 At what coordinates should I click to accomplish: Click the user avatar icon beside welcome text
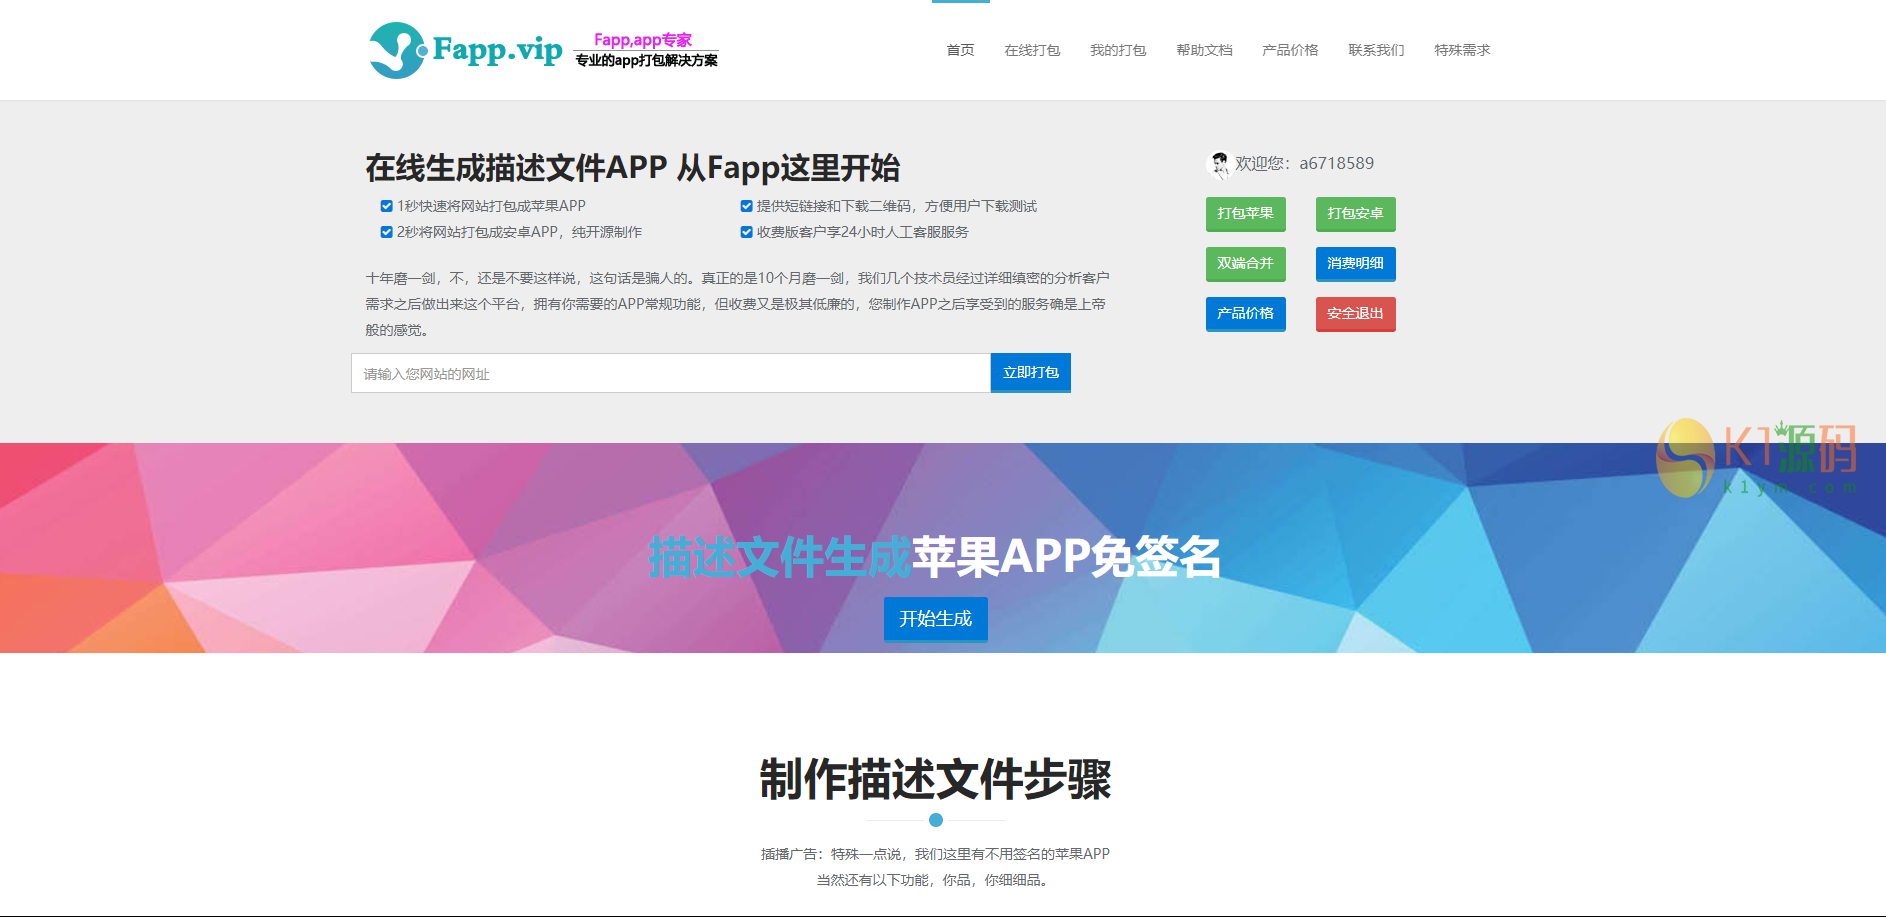[x=1219, y=164]
